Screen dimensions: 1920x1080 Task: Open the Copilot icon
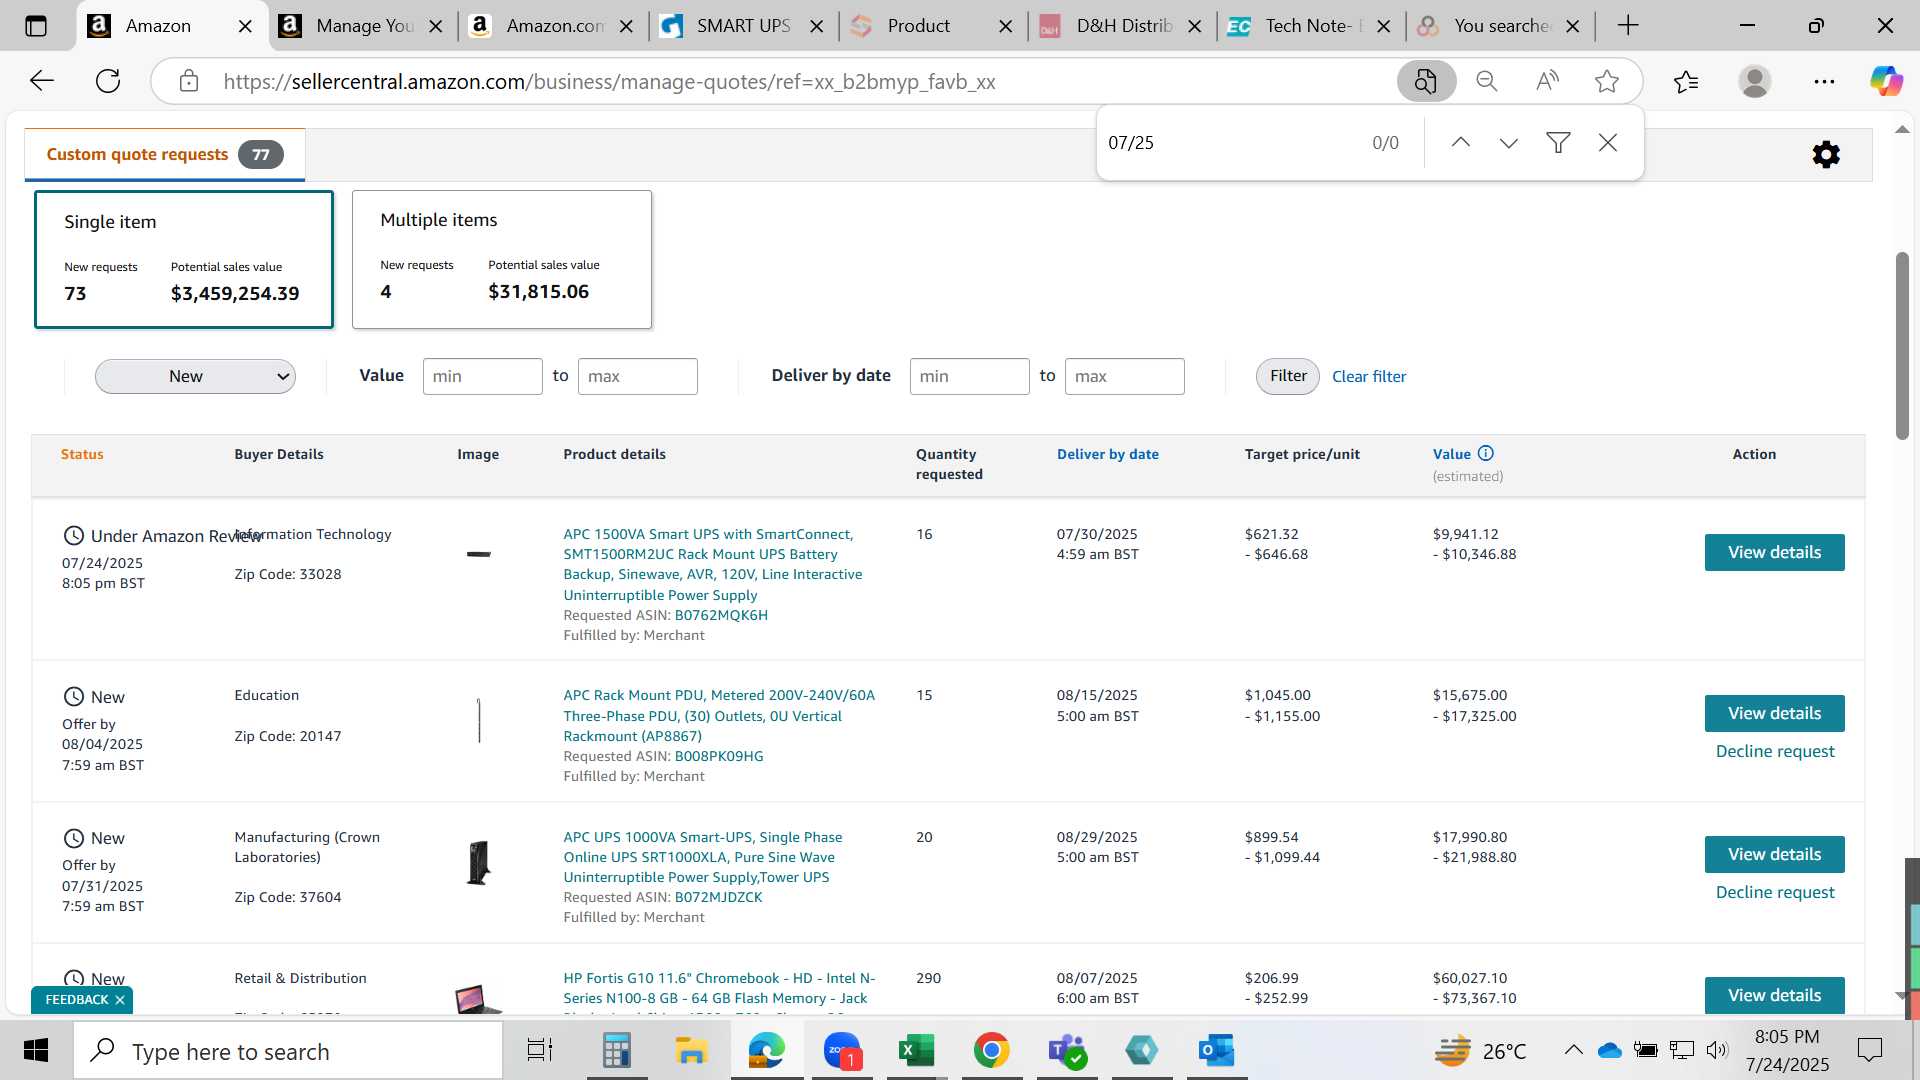1886,81
